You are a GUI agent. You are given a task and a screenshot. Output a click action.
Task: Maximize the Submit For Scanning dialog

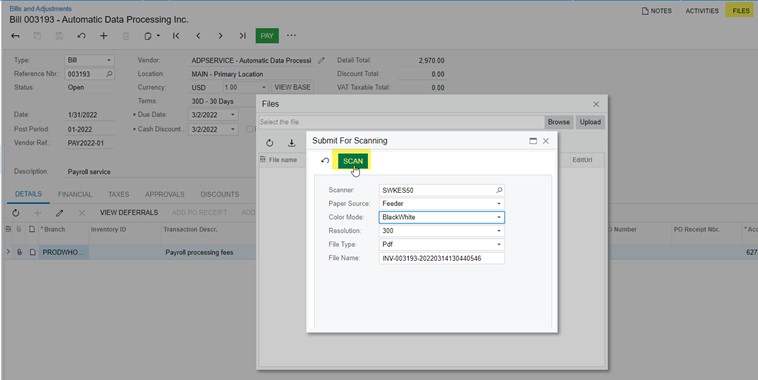point(533,141)
